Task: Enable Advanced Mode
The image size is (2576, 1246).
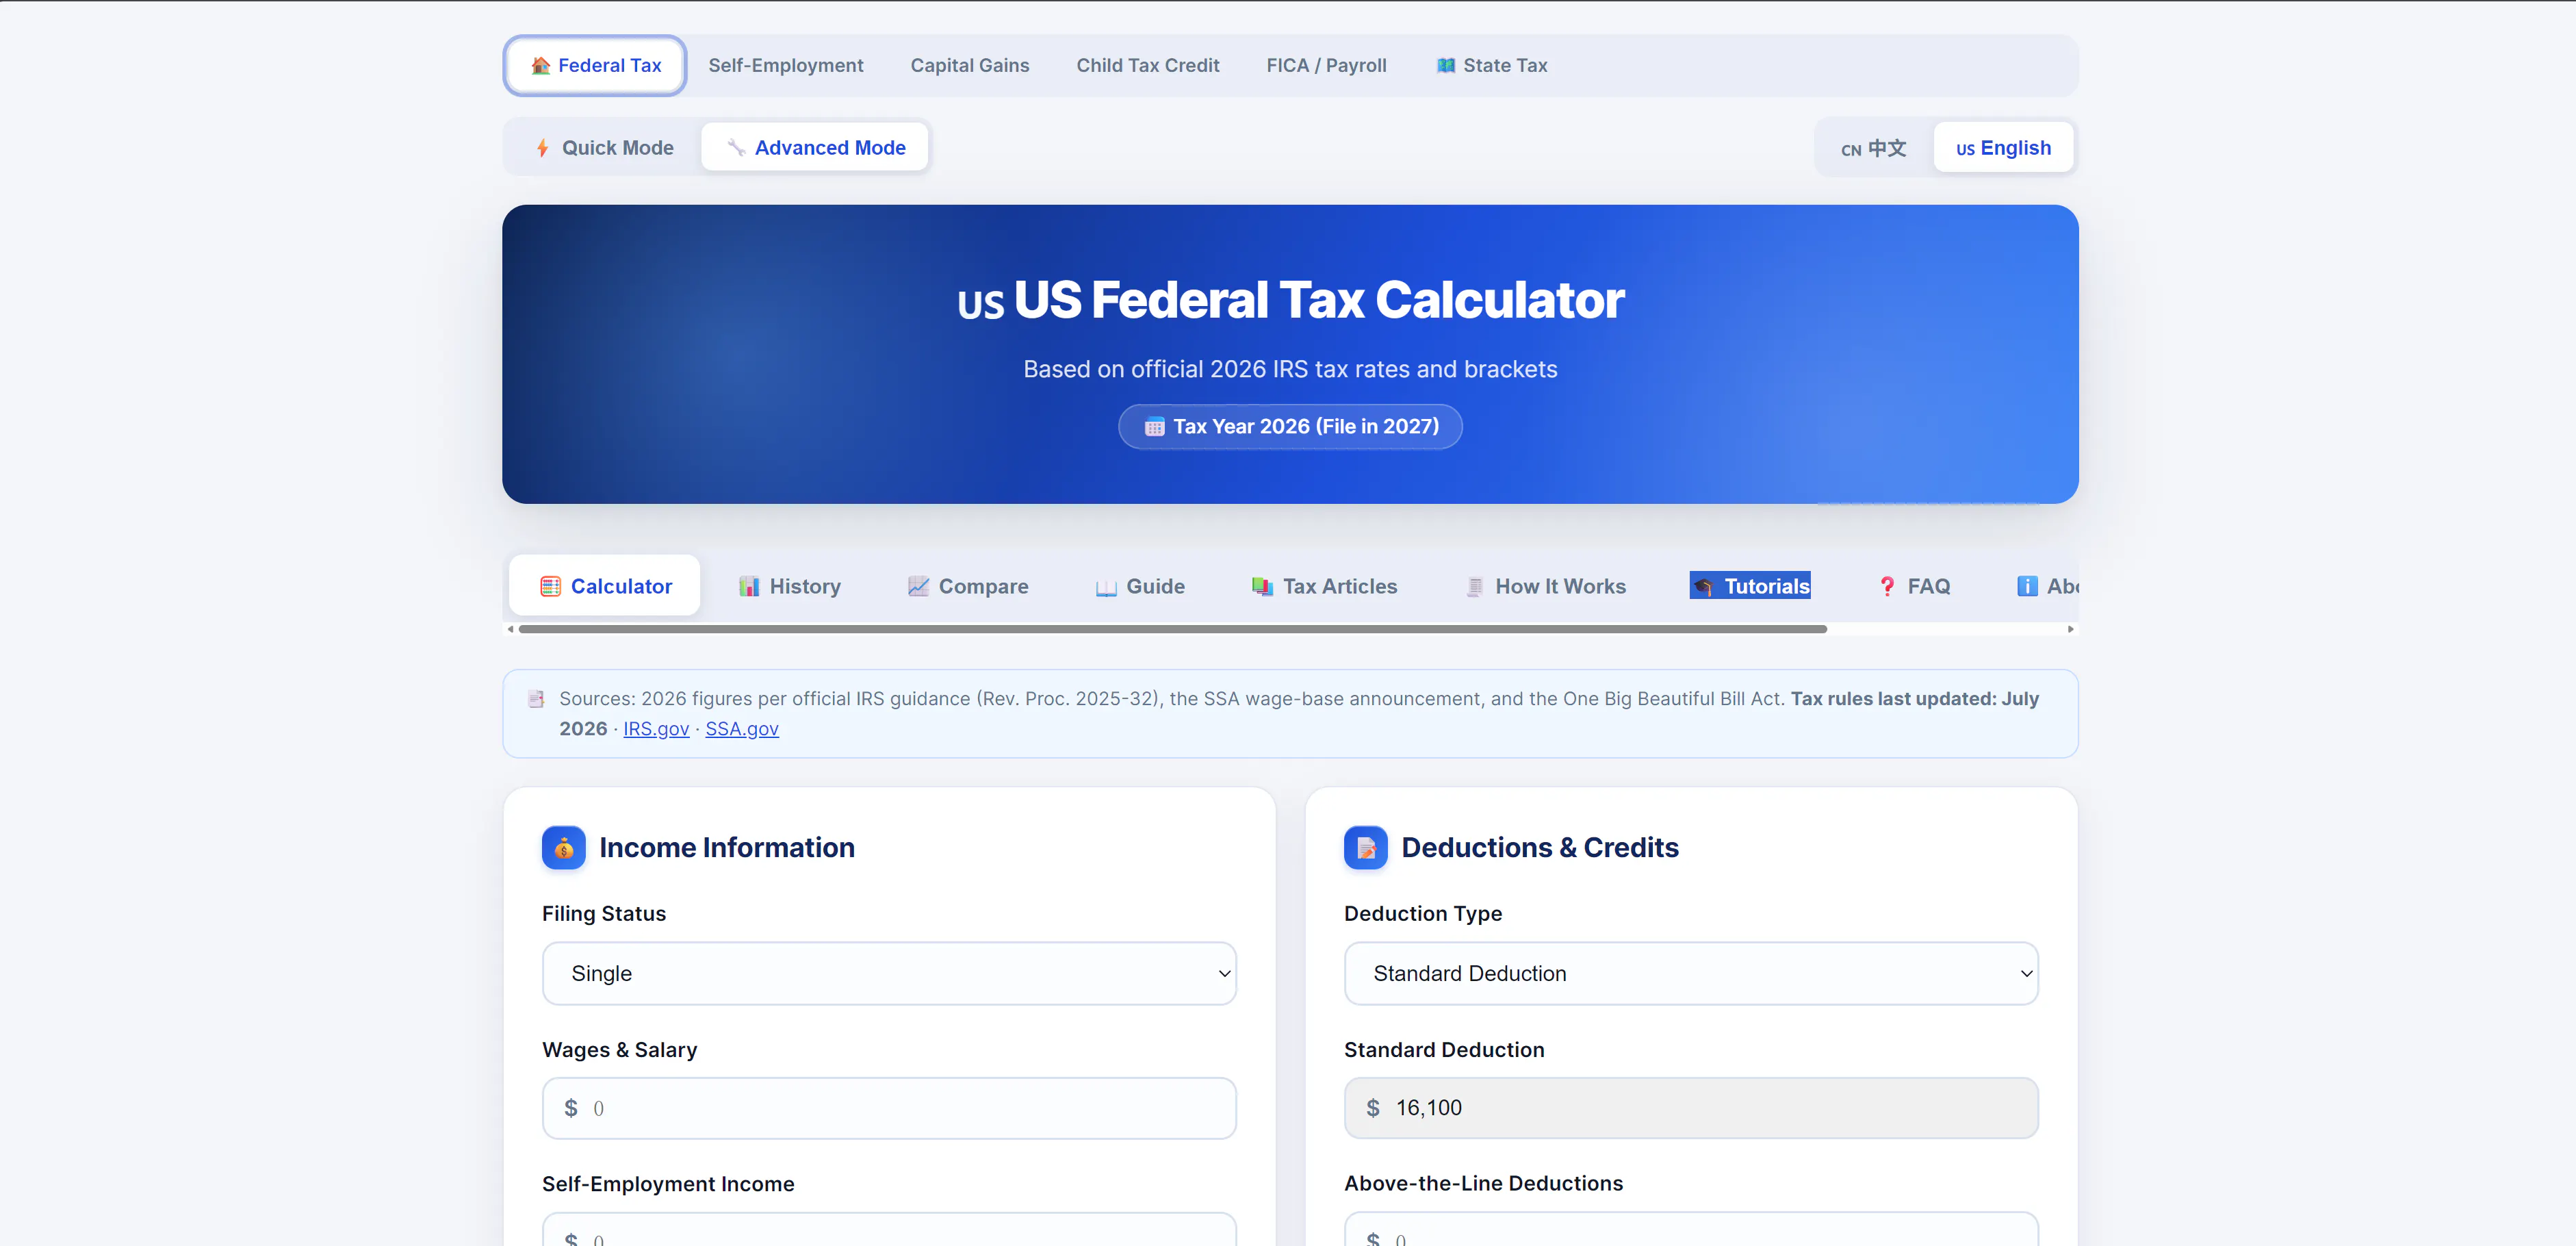Action: (815, 147)
